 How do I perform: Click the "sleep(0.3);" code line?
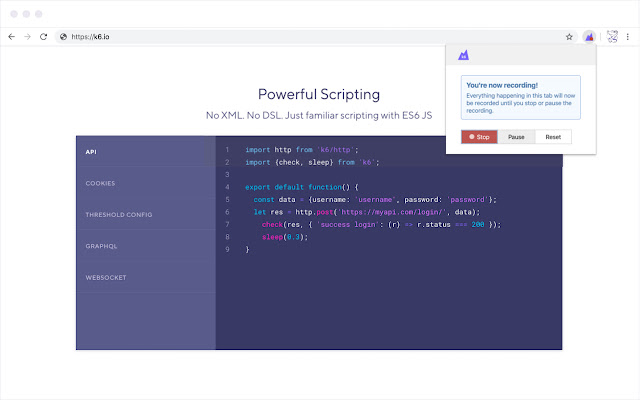click(285, 237)
